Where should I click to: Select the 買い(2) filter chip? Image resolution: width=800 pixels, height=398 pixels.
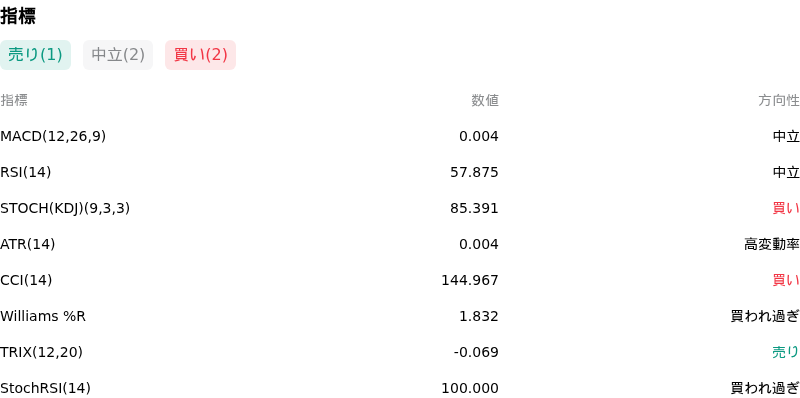click(x=201, y=55)
